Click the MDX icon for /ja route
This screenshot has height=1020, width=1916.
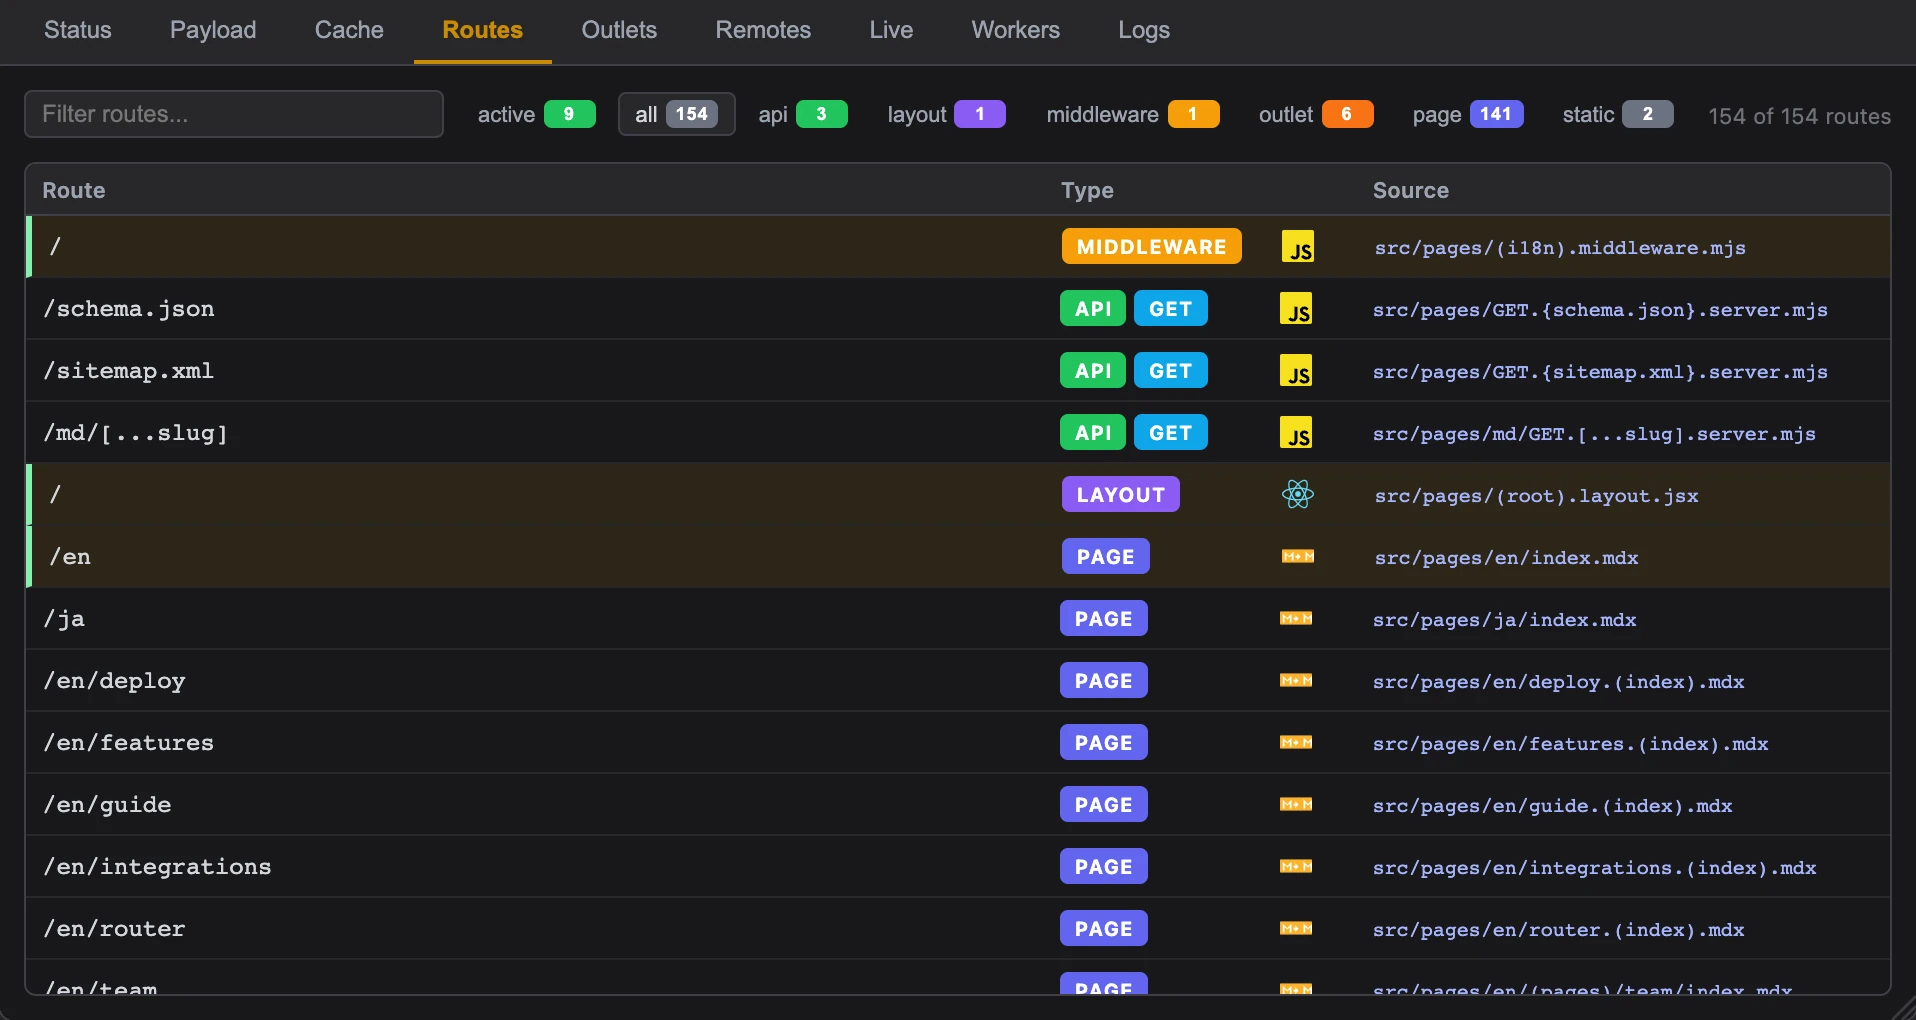point(1295,619)
